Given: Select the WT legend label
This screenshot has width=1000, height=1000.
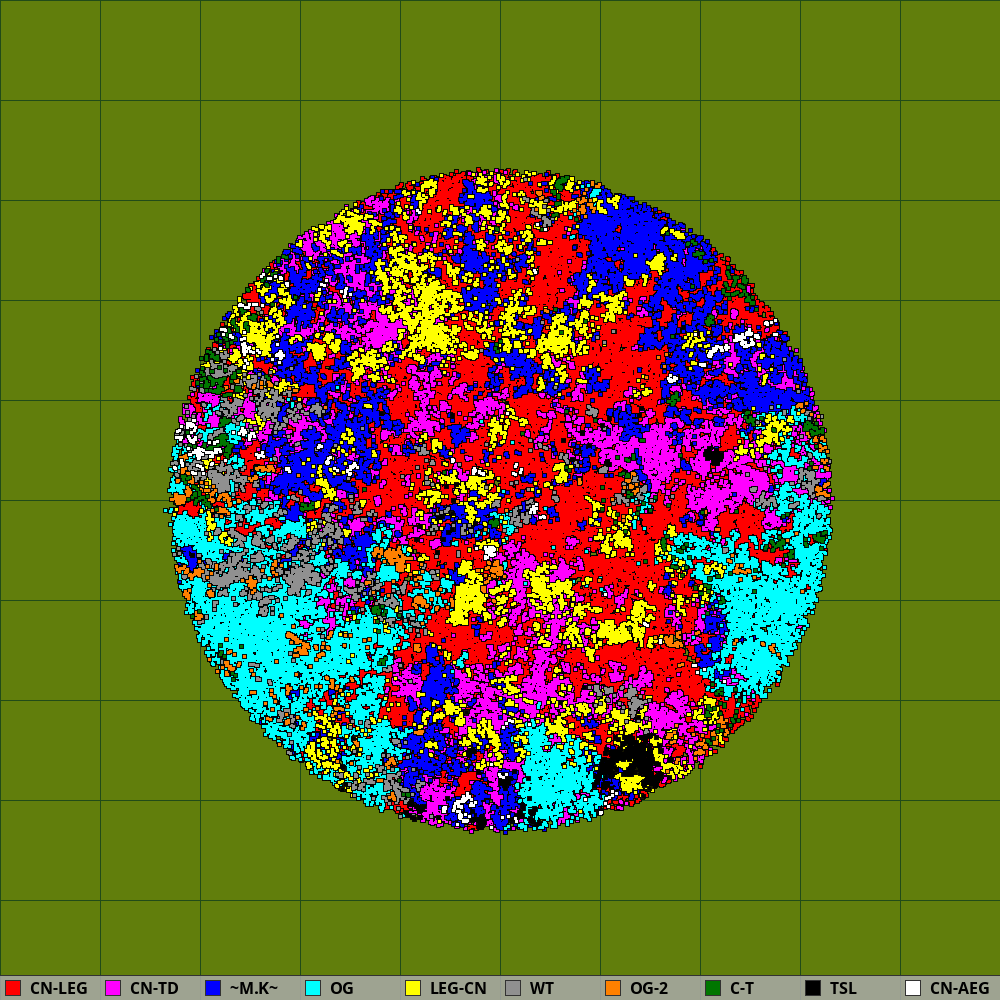Looking at the screenshot, I should pos(542,989).
